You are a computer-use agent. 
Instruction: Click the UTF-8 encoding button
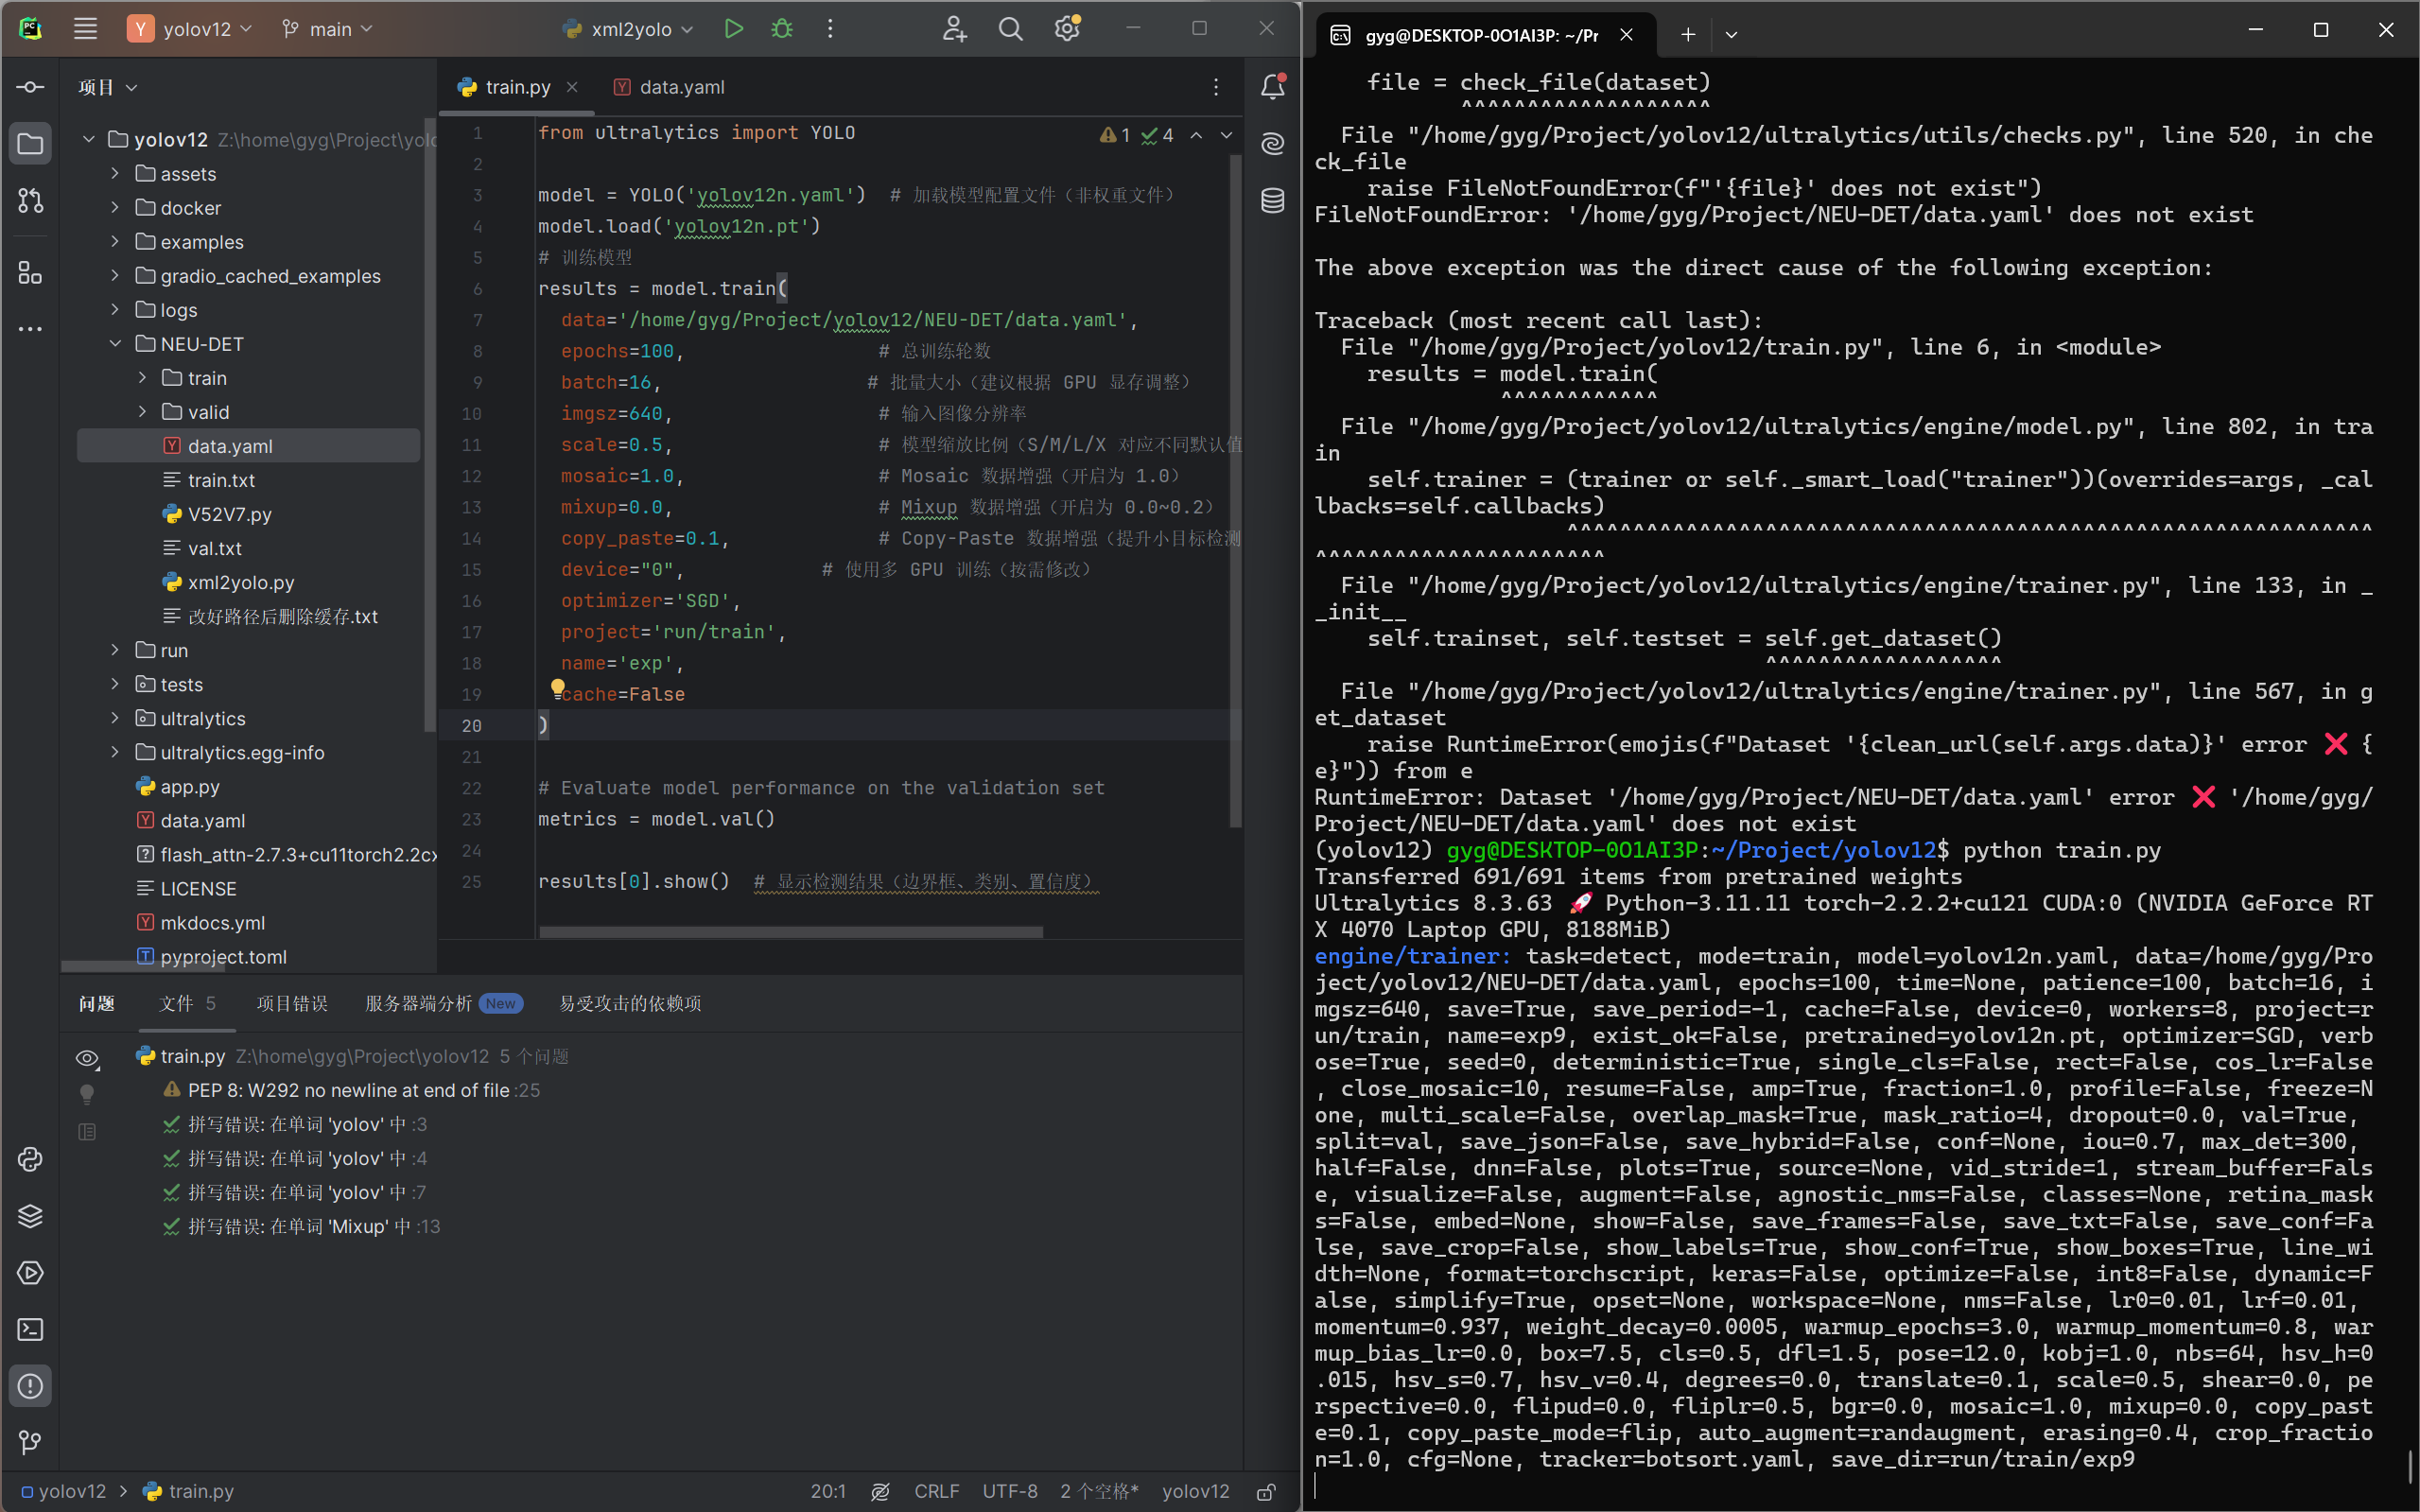[x=1009, y=1491]
